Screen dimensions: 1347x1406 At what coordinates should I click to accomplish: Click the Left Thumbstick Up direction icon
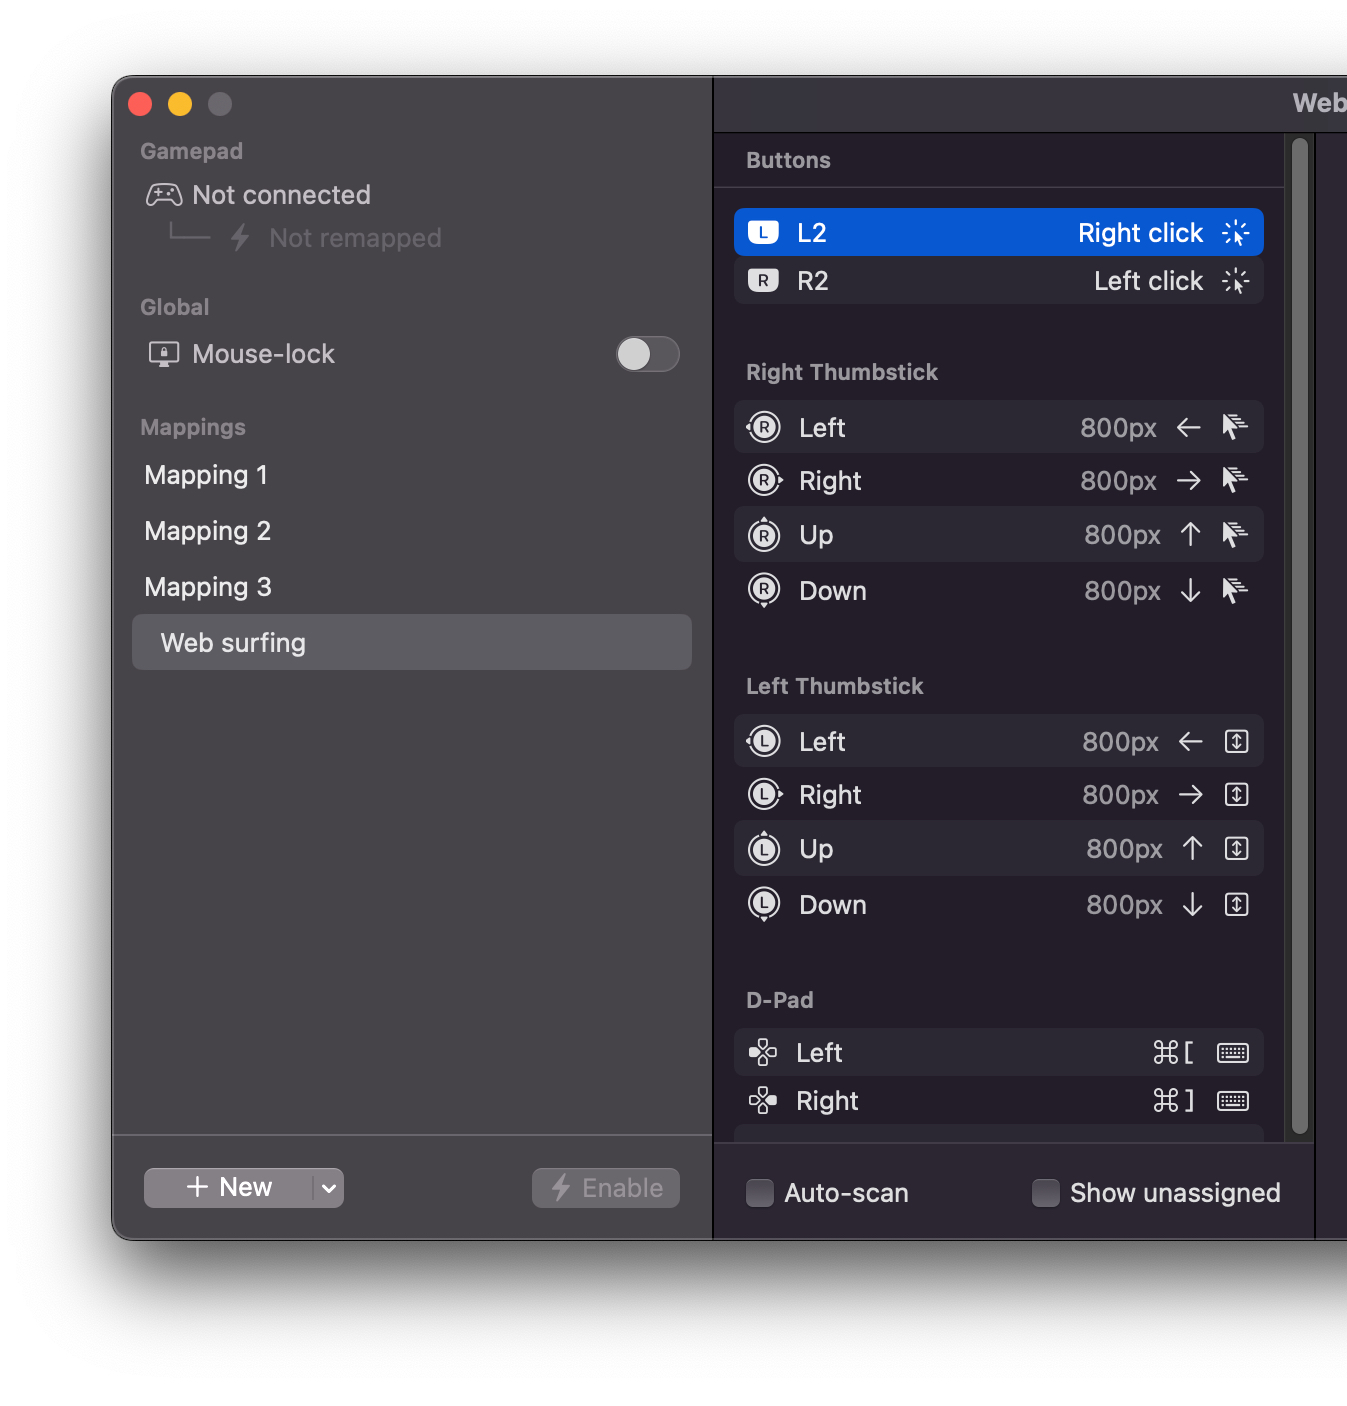pos(764,849)
